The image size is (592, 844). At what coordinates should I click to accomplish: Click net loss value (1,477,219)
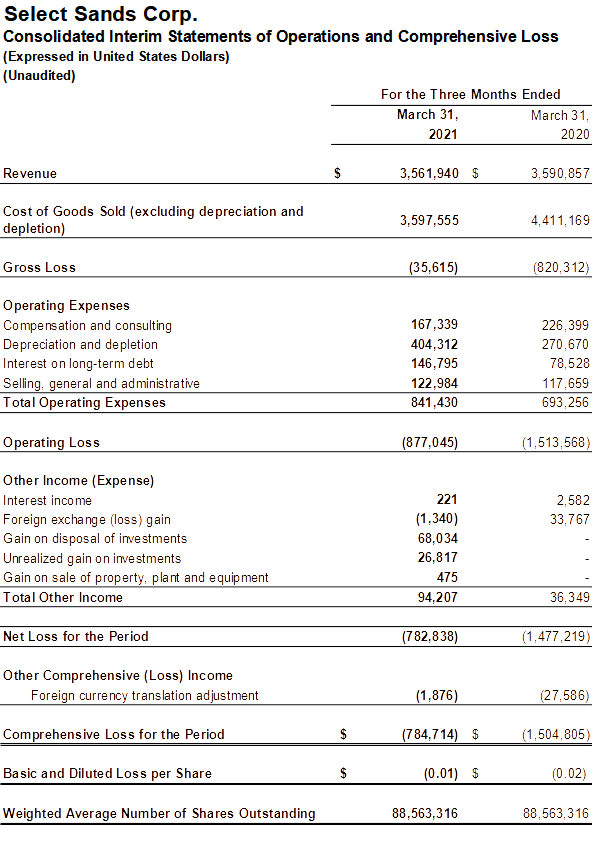pos(556,637)
